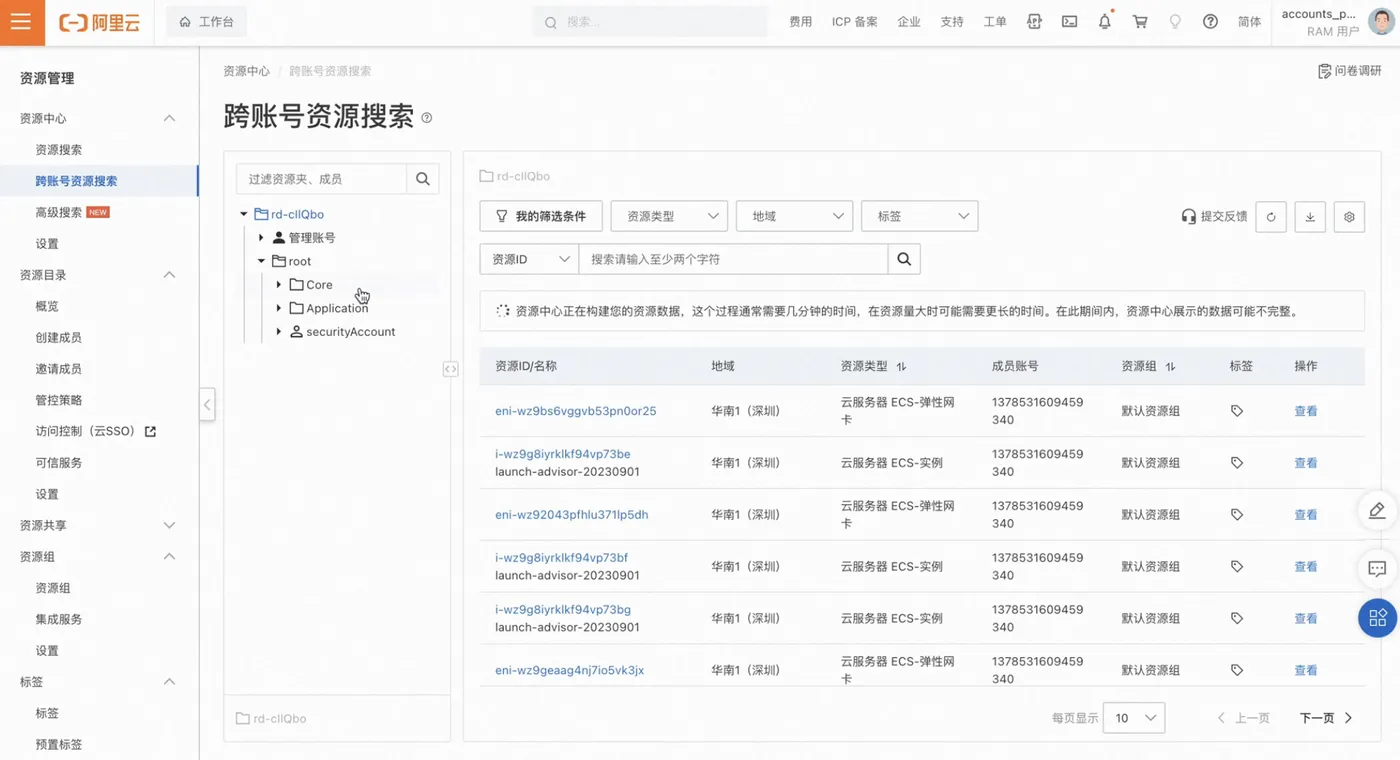Focus the resource ID search input
The image size is (1400, 760).
pos(733,259)
